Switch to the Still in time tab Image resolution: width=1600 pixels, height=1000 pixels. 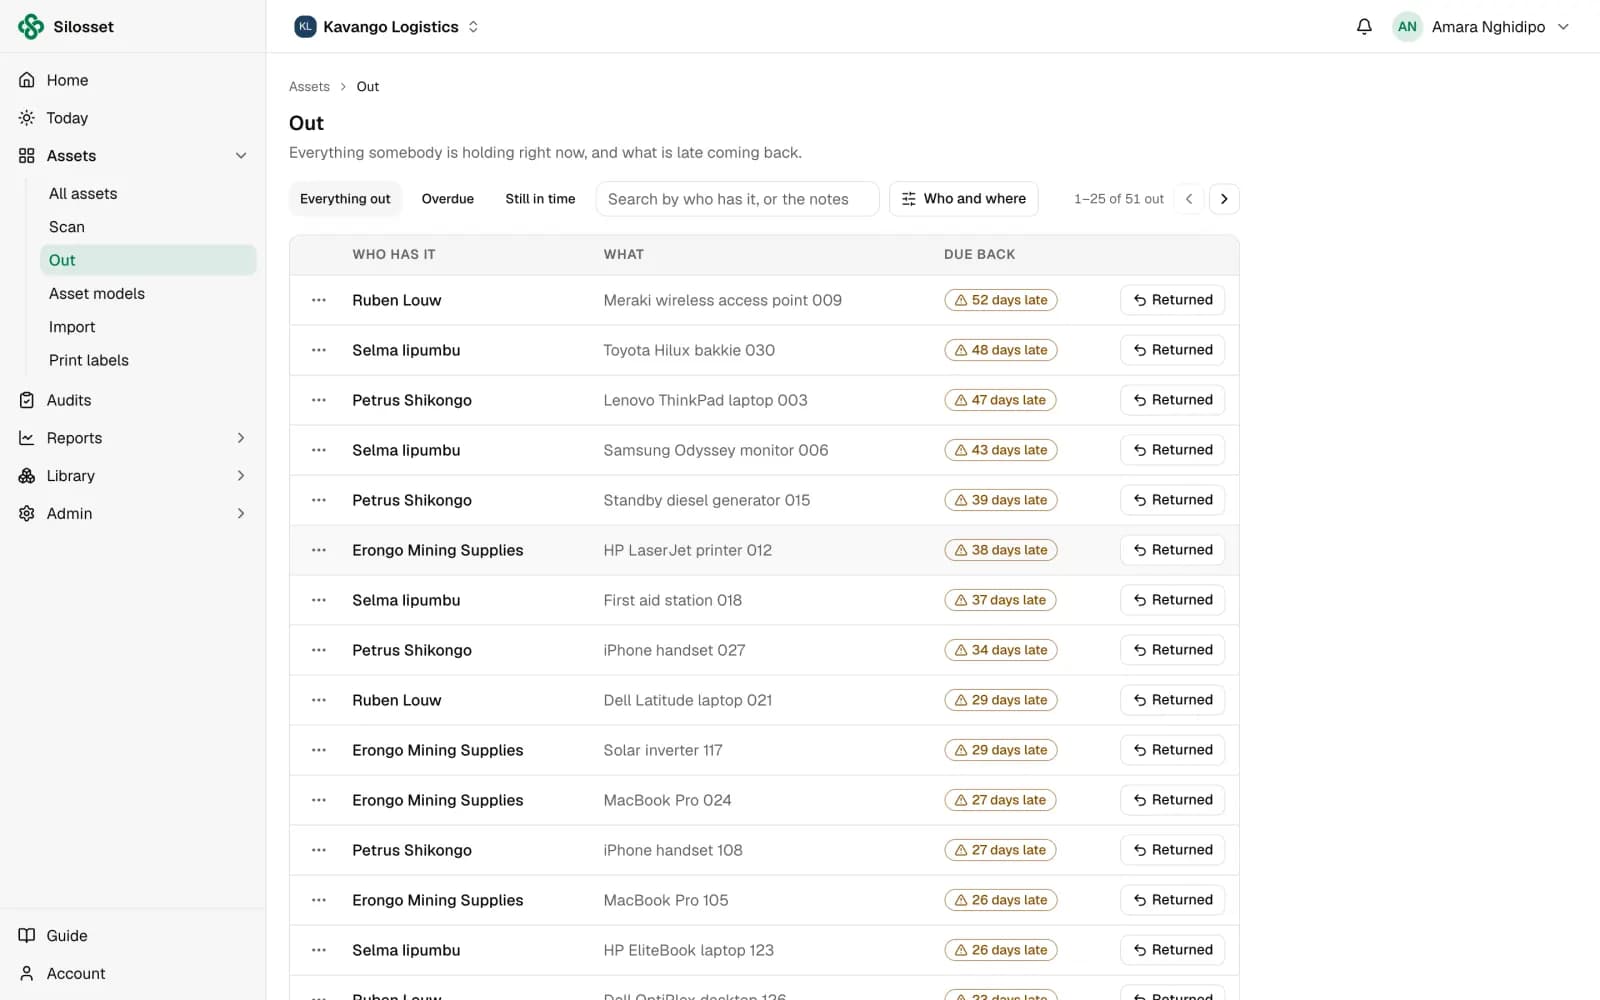pyautogui.click(x=540, y=199)
